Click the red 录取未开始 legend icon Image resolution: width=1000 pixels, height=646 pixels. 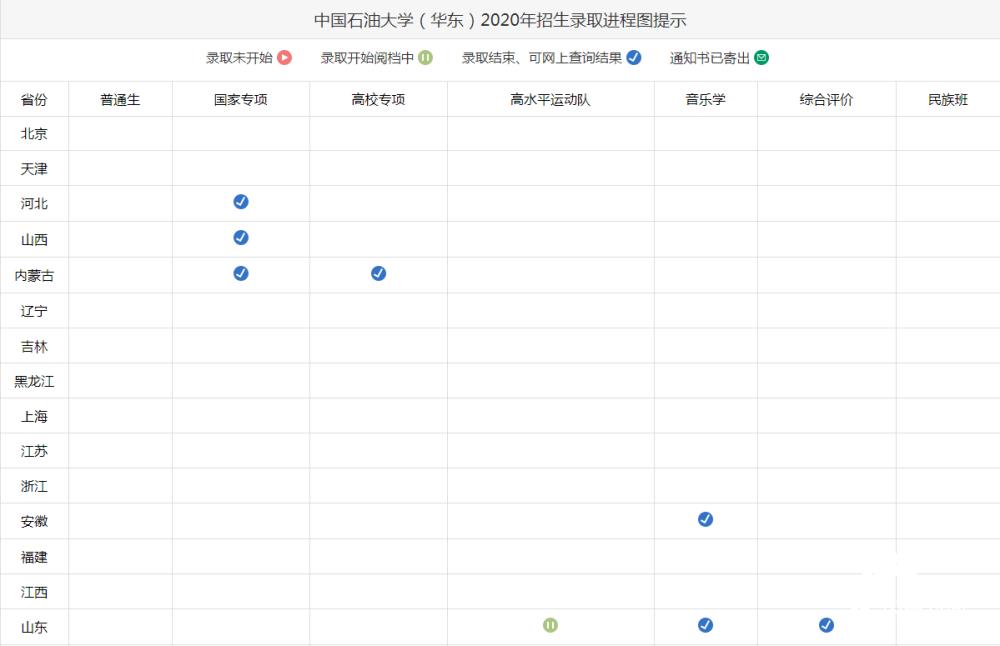coord(284,58)
